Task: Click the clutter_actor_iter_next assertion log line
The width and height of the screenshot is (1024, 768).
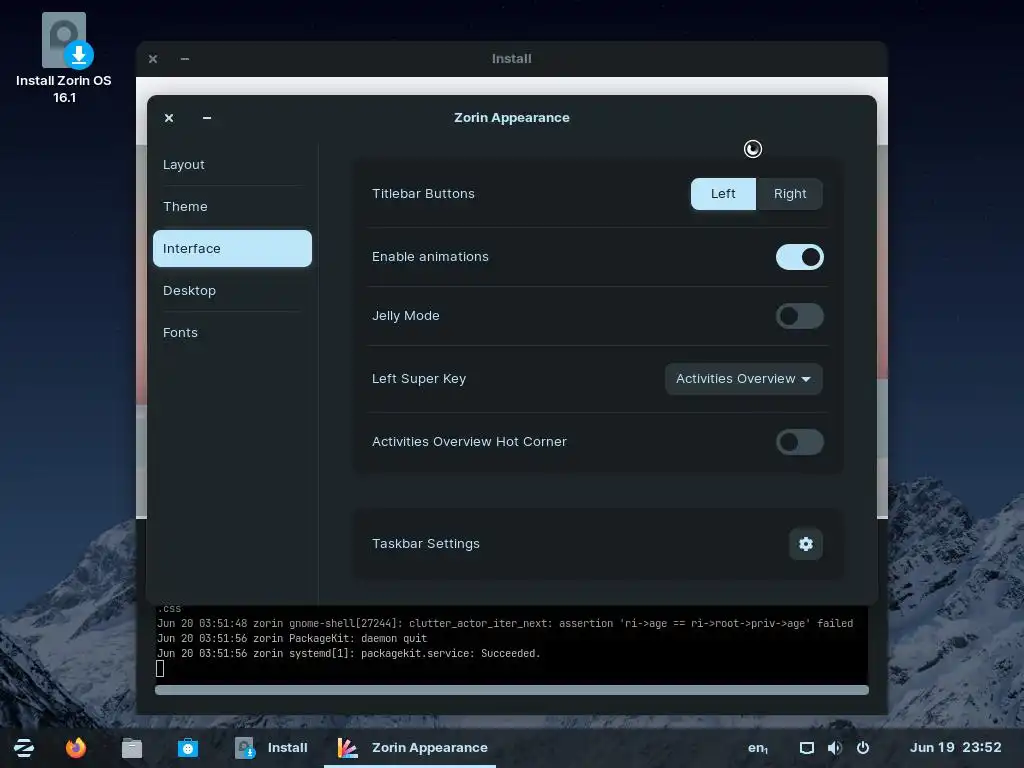Action: tap(505, 624)
